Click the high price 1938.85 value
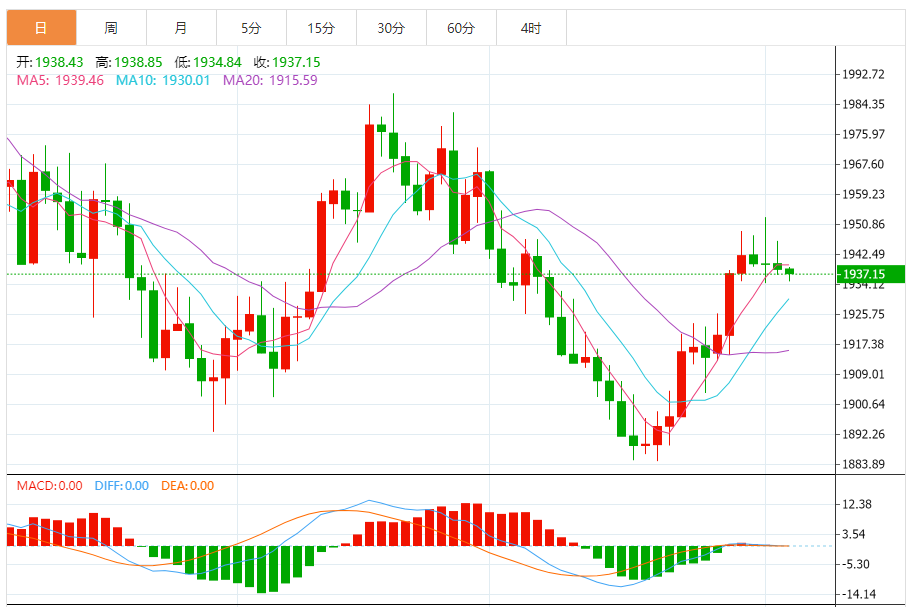Image resolution: width=913 pixels, height=607 pixels. point(138,62)
